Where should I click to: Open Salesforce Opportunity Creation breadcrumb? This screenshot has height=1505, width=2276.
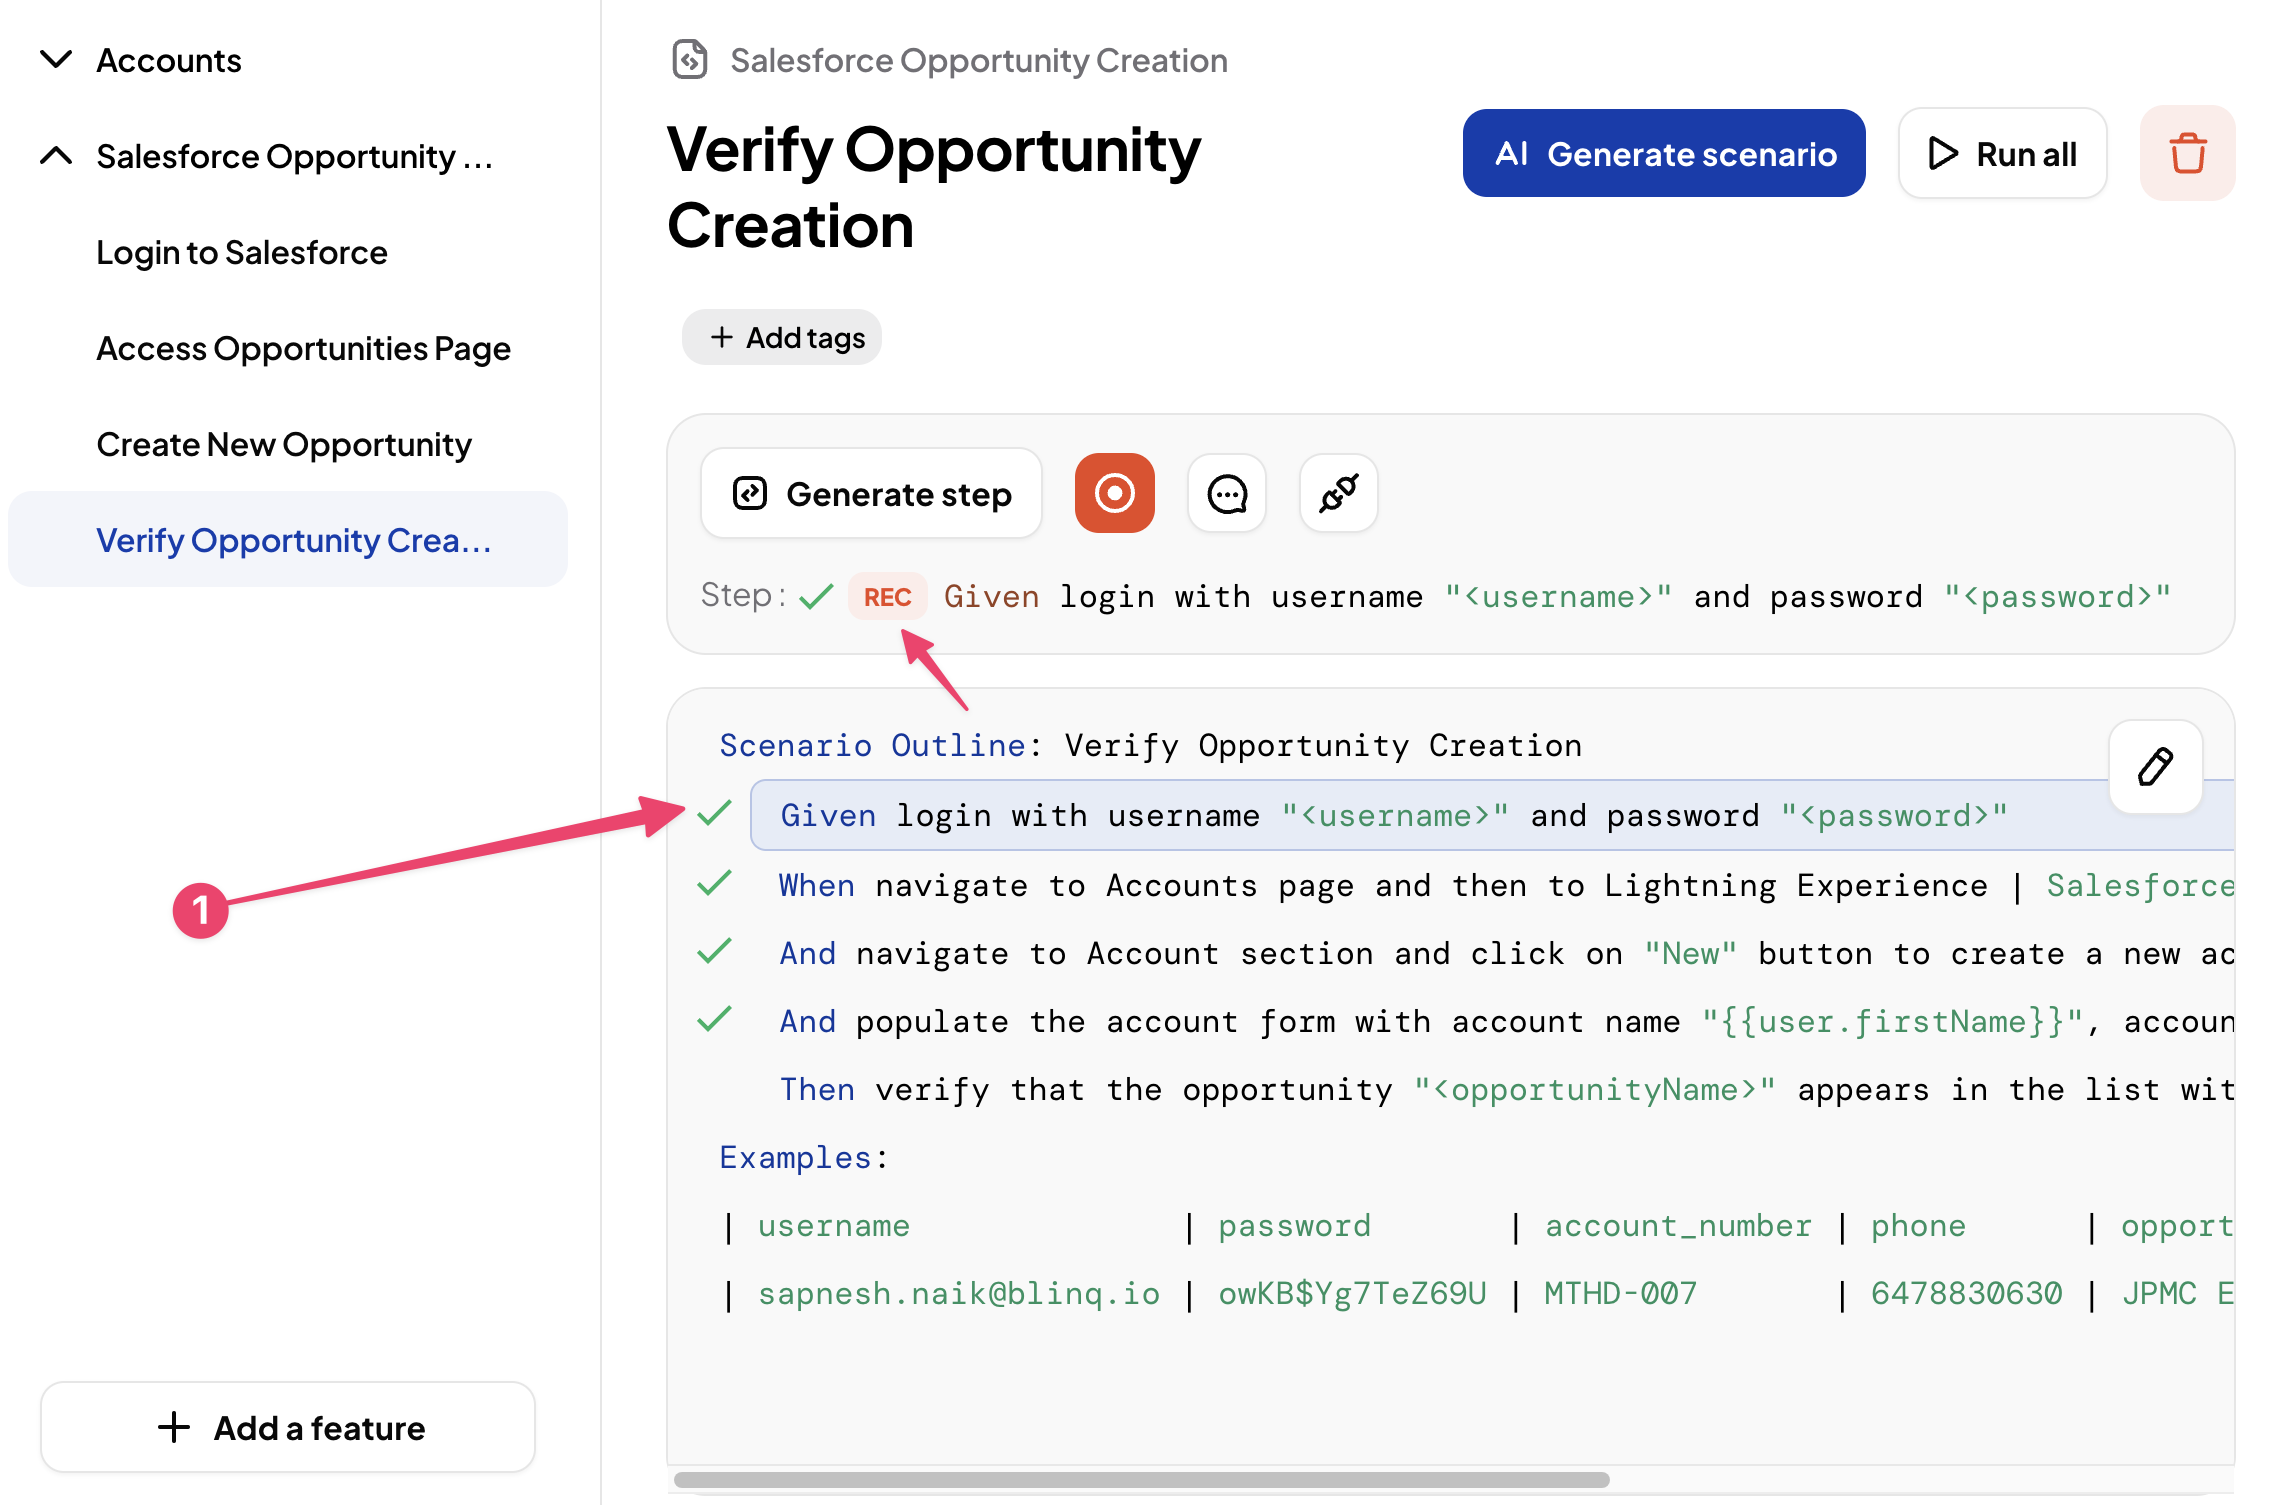pyautogui.click(x=978, y=60)
